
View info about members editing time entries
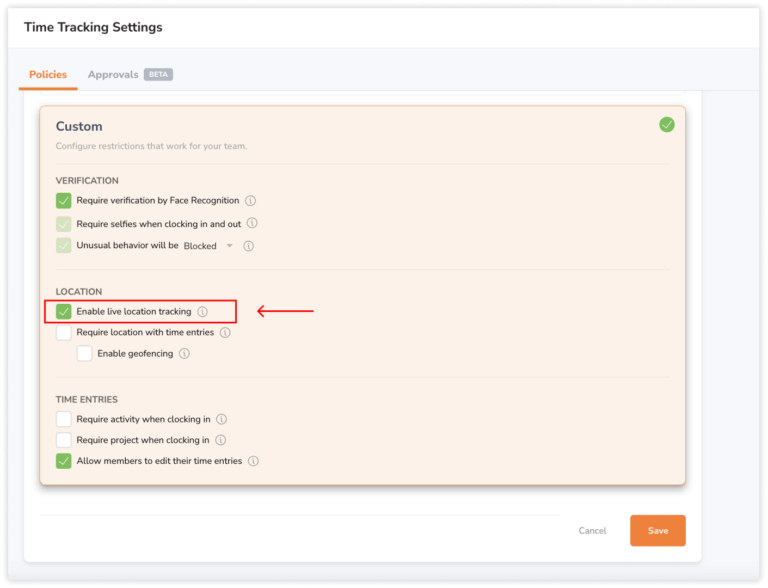click(253, 461)
